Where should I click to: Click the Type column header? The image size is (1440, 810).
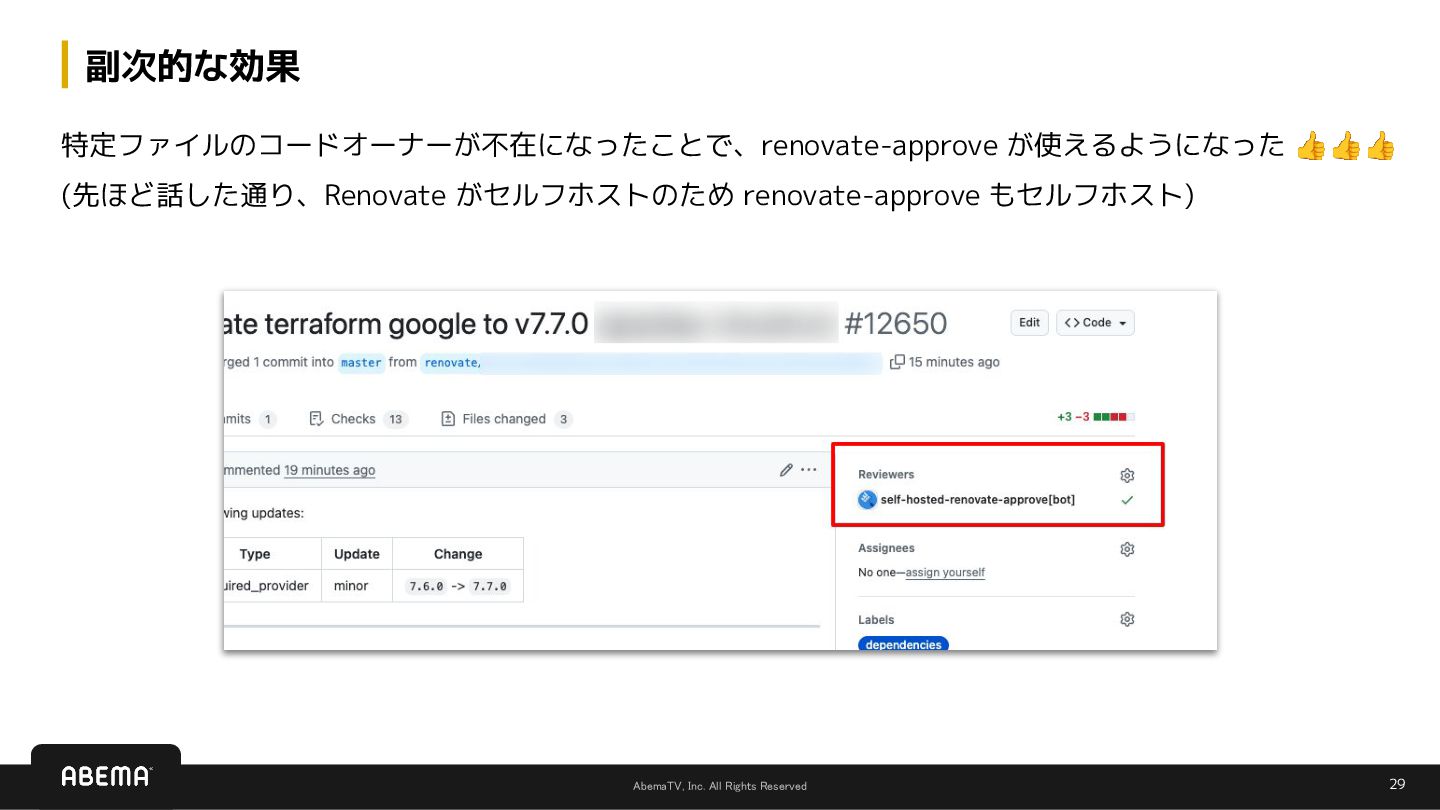point(255,554)
